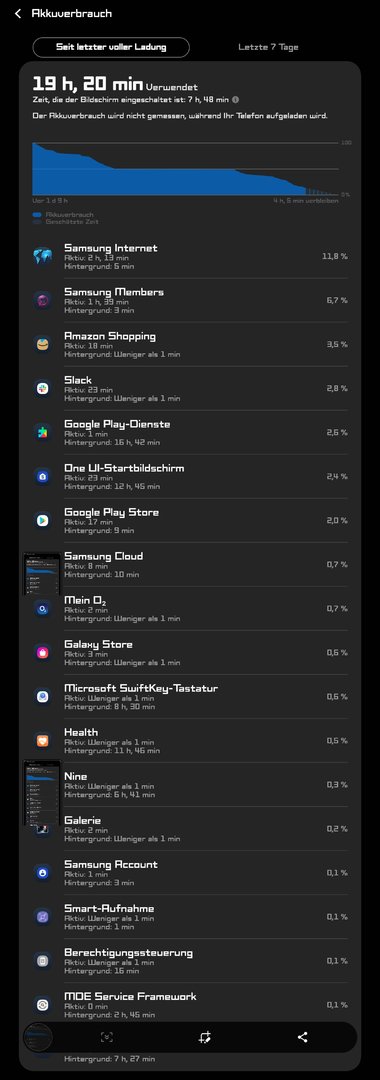The image size is (380, 1080).
Task: Open the screenshot preview thumbnail in toolbar
Action: (x=39, y=1037)
